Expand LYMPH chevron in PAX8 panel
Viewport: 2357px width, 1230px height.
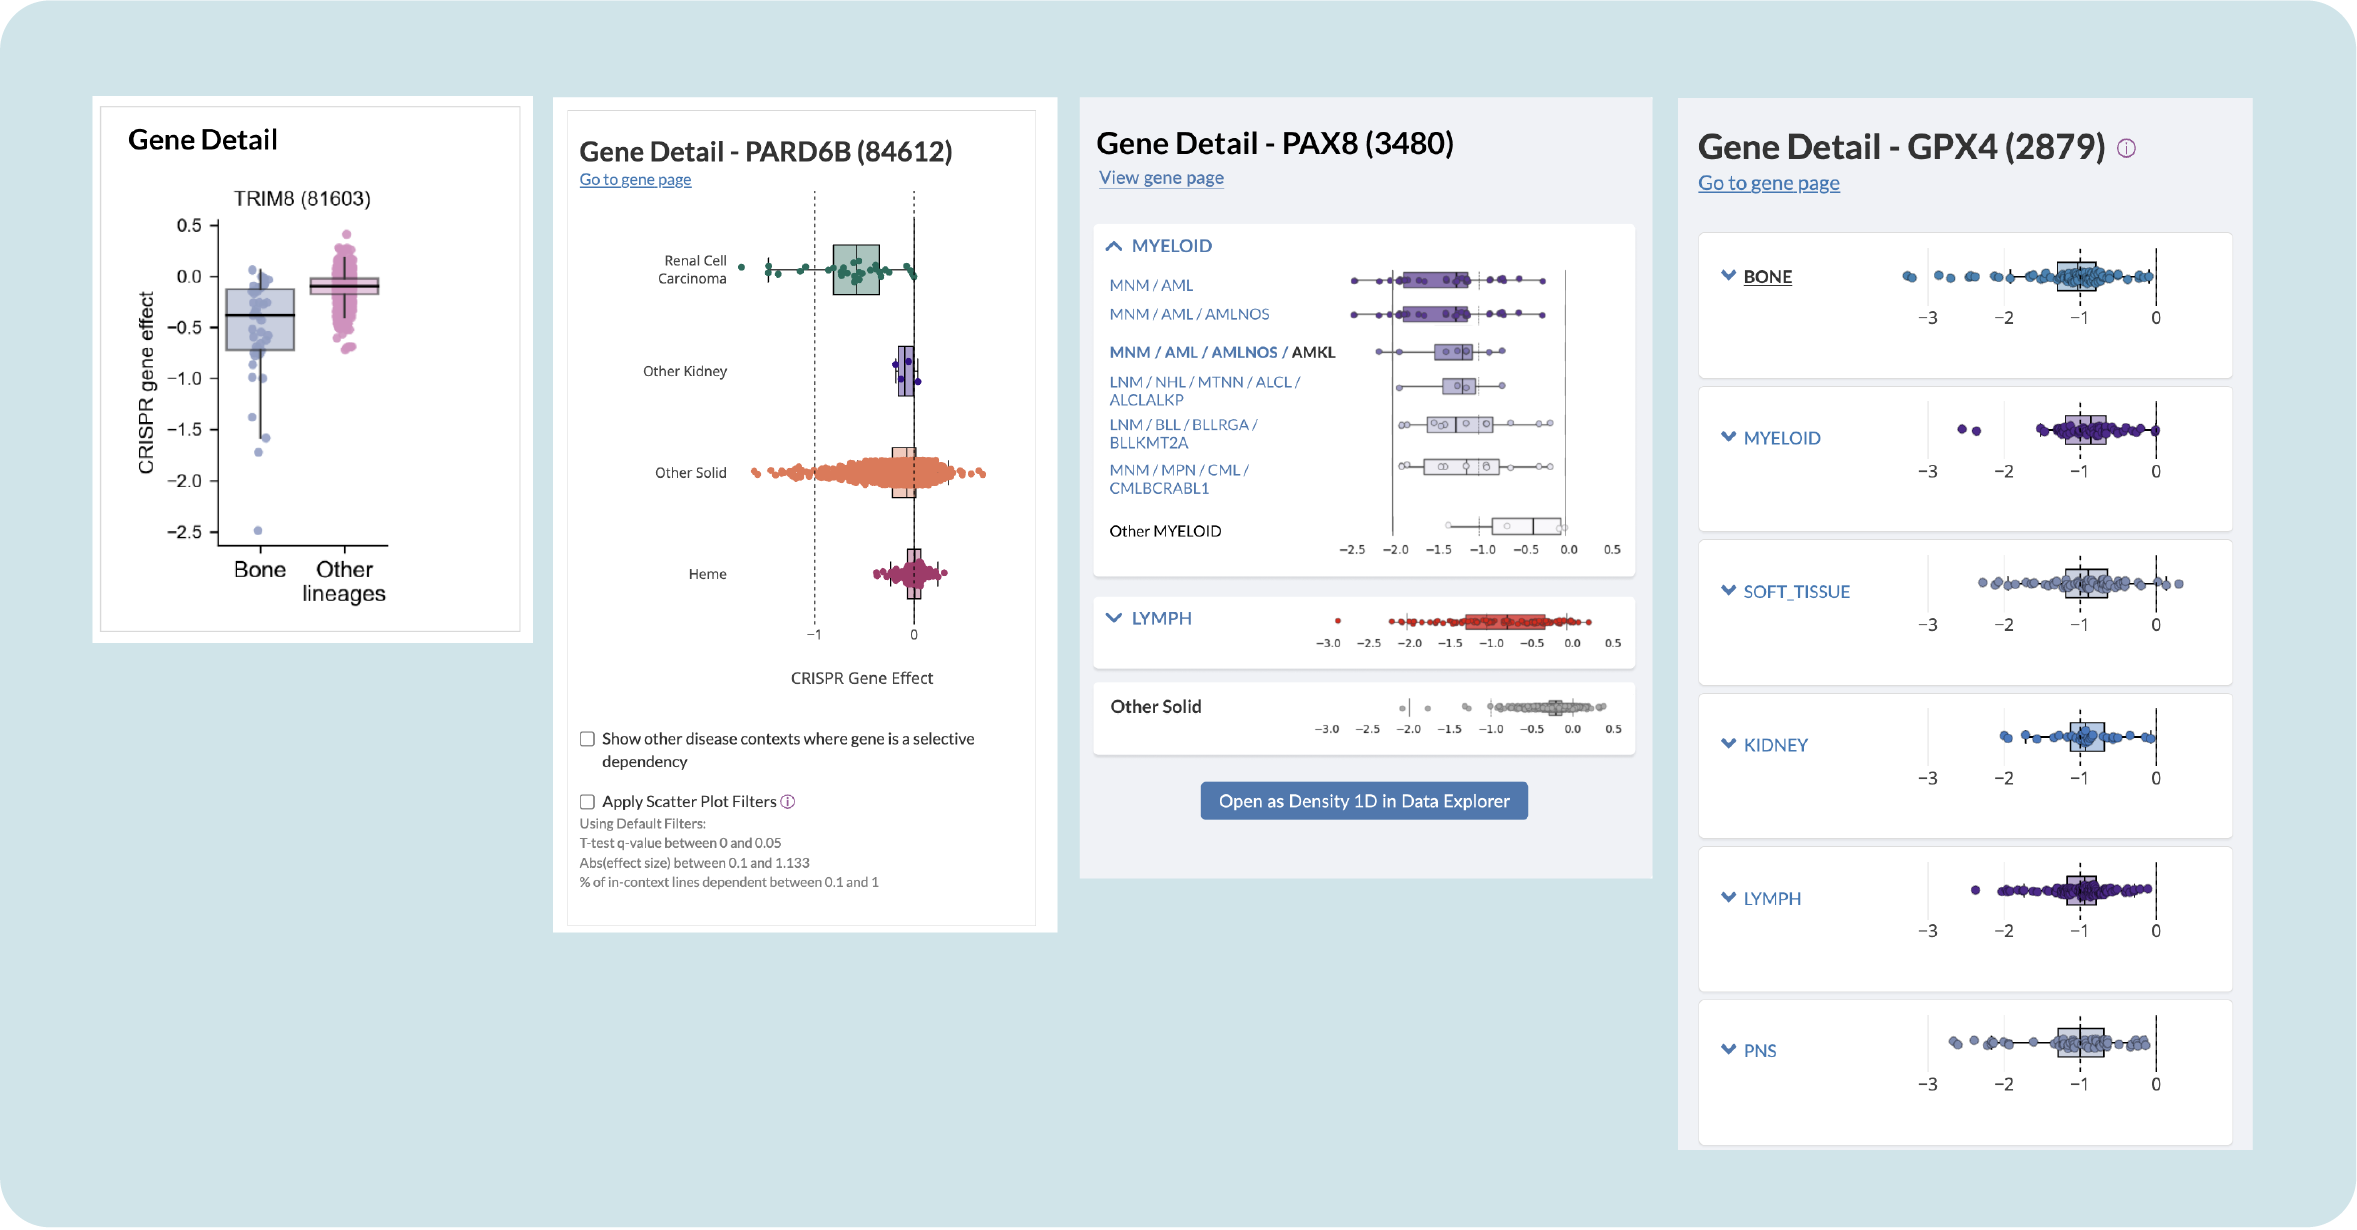[x=1113, y=618]
